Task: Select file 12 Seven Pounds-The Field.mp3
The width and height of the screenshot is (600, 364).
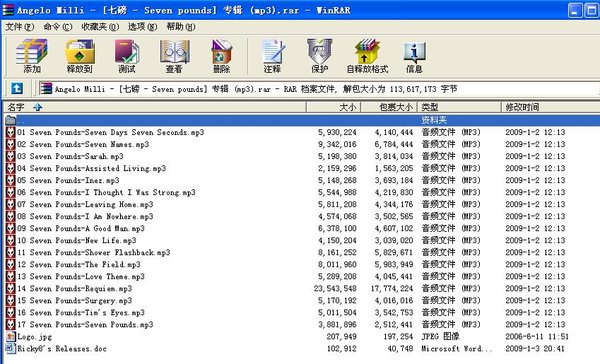Action: point(78,264)
